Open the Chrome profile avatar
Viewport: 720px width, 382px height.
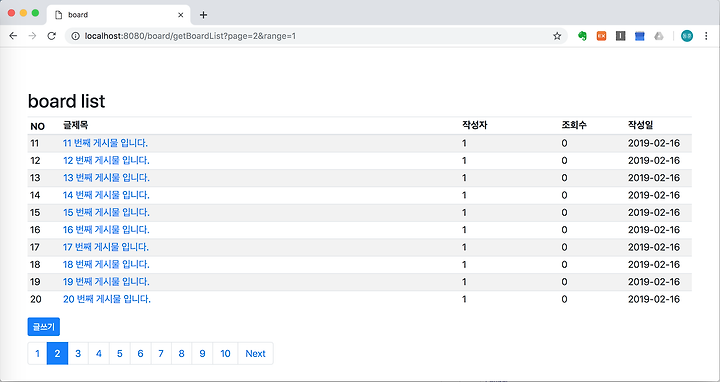687,36
